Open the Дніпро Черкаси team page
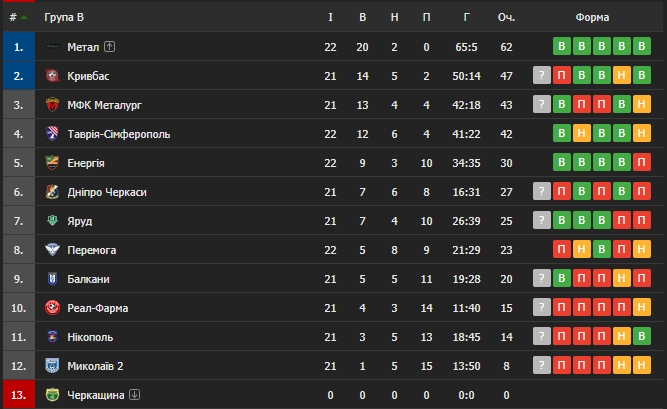 [x=107, y=192]
